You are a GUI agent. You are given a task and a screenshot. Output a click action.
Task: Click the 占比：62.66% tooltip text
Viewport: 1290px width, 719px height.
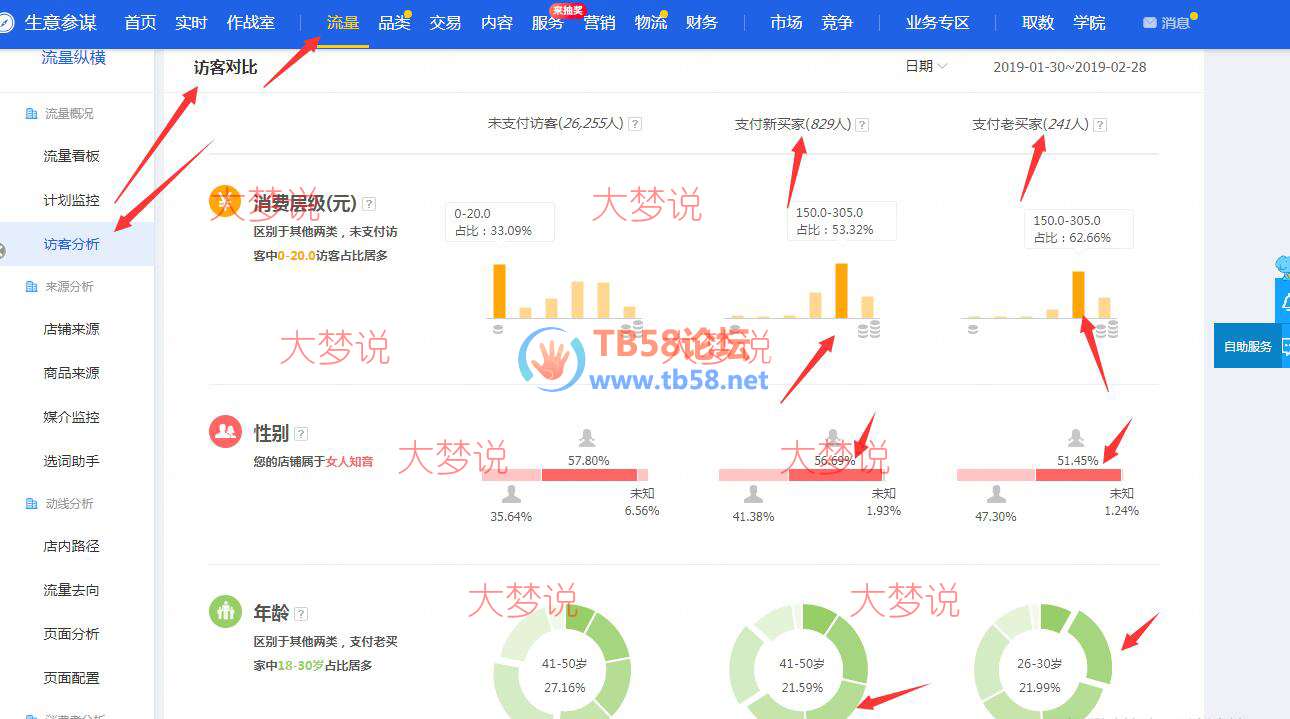coord(1072,238)
